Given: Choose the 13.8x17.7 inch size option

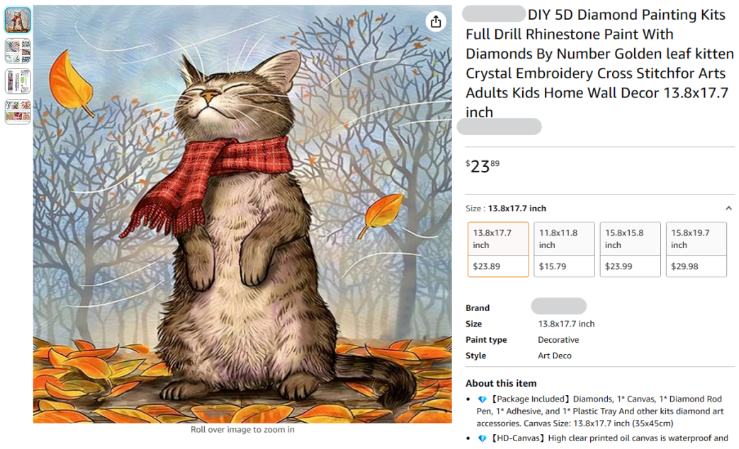Looking at the screenshot, I should [498, 249].
